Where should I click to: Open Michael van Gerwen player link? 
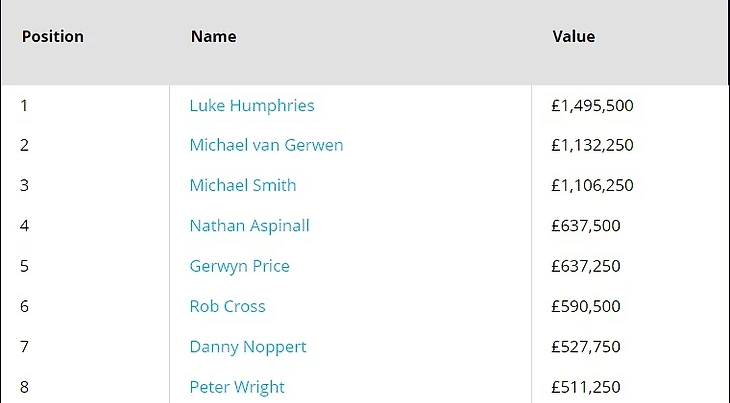click(x=266, y=145)
